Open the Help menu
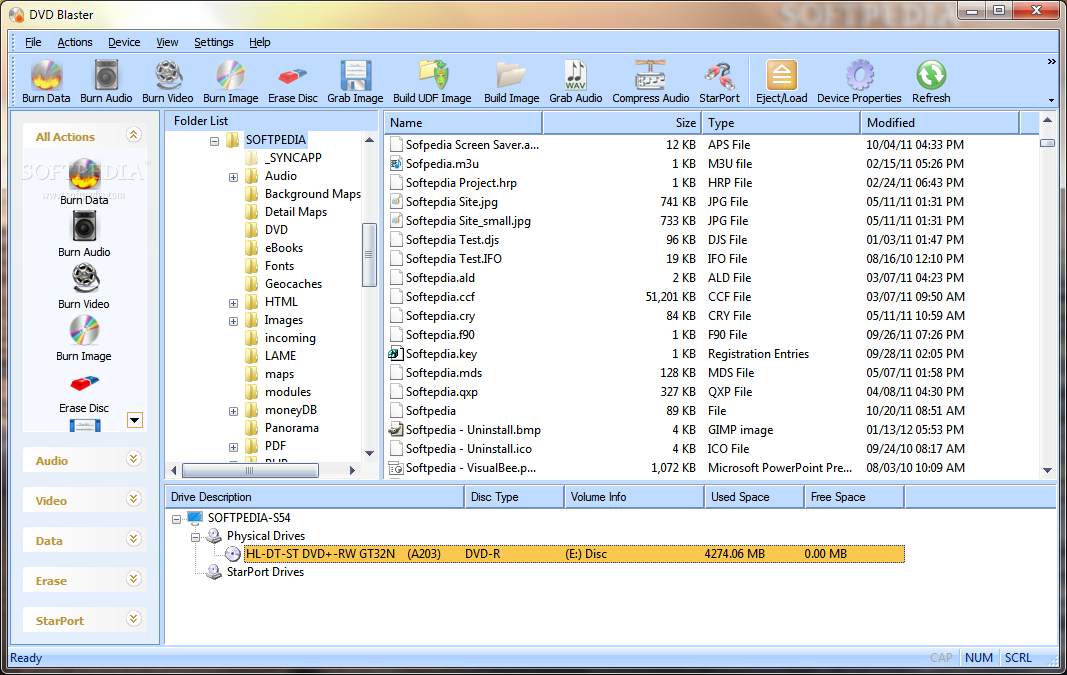Viewport: 1067px width, 675px height. pos(259,42)
